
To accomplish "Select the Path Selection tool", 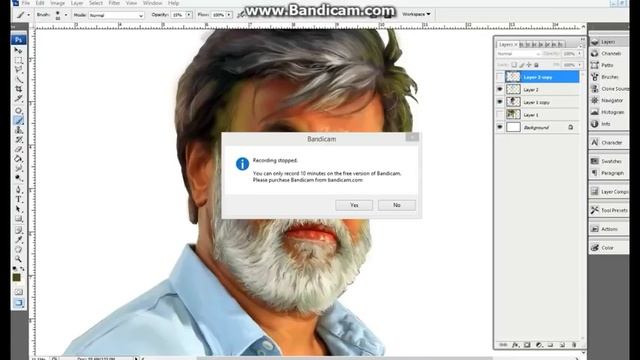I will point(18,209).
